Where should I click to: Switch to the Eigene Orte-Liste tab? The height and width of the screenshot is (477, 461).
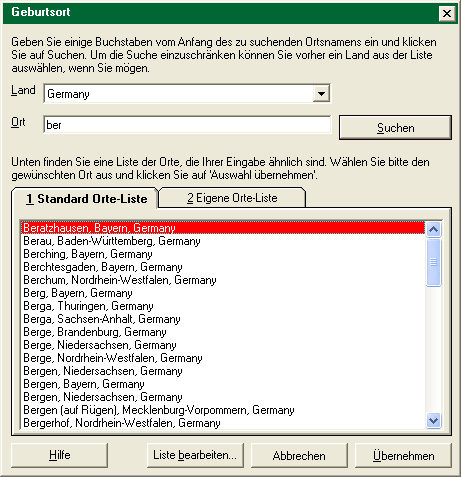232,198
